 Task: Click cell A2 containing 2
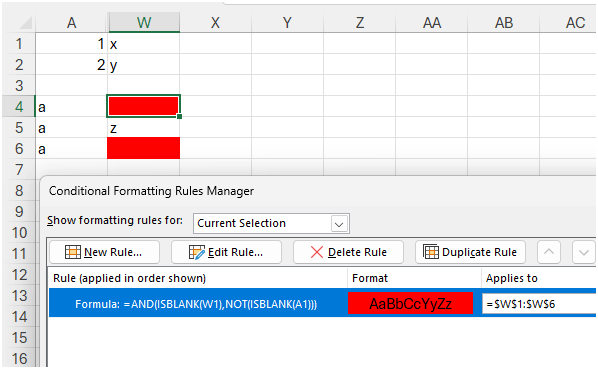point(72,64)
